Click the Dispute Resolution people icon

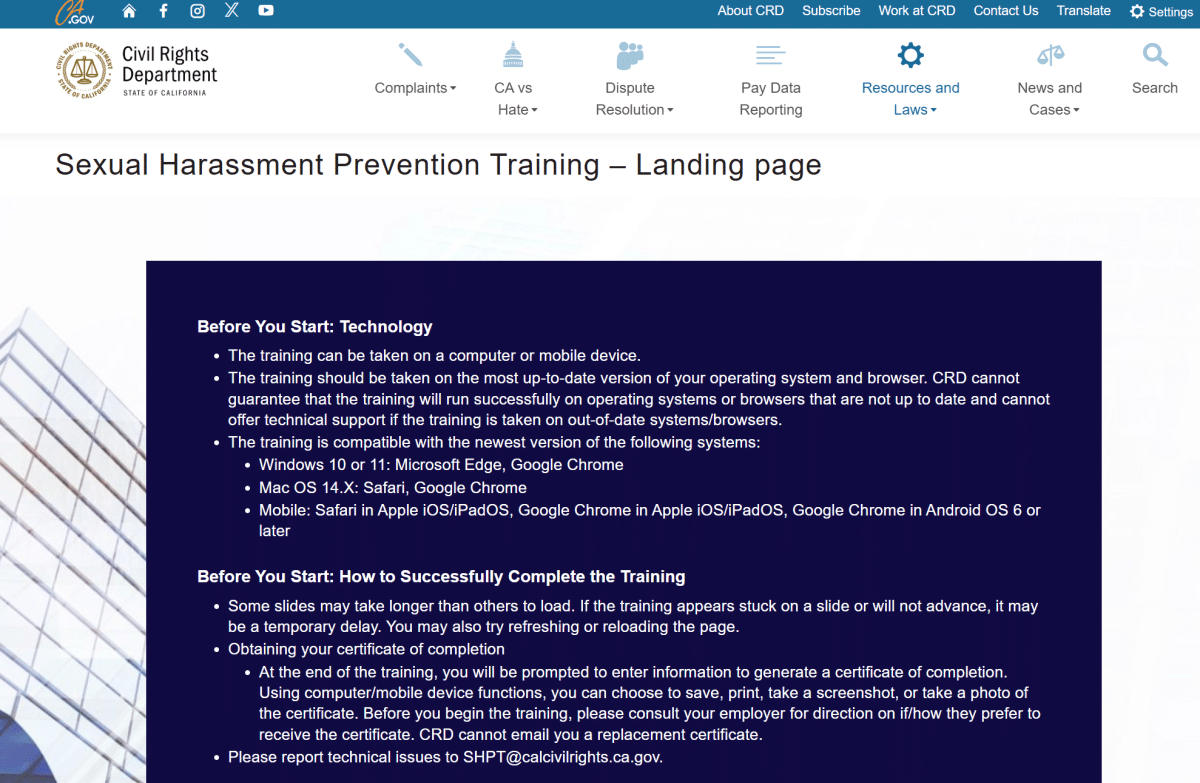pos(630,55)
